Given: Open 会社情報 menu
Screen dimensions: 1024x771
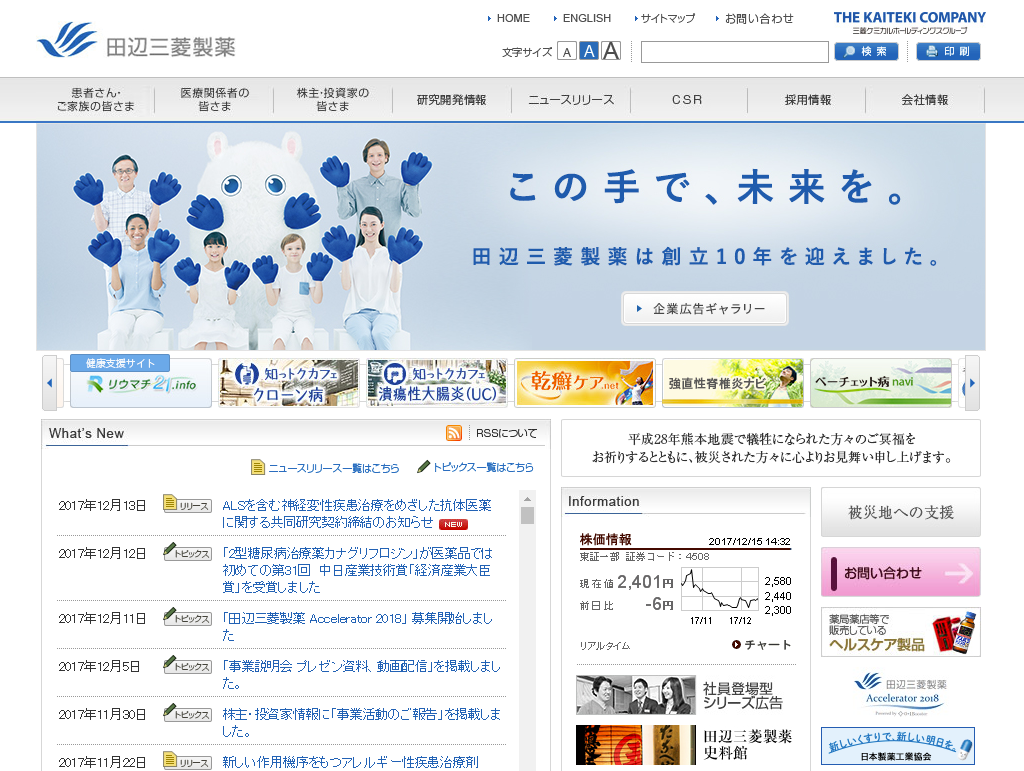Looking at the screenshot, I should (925, 100).
